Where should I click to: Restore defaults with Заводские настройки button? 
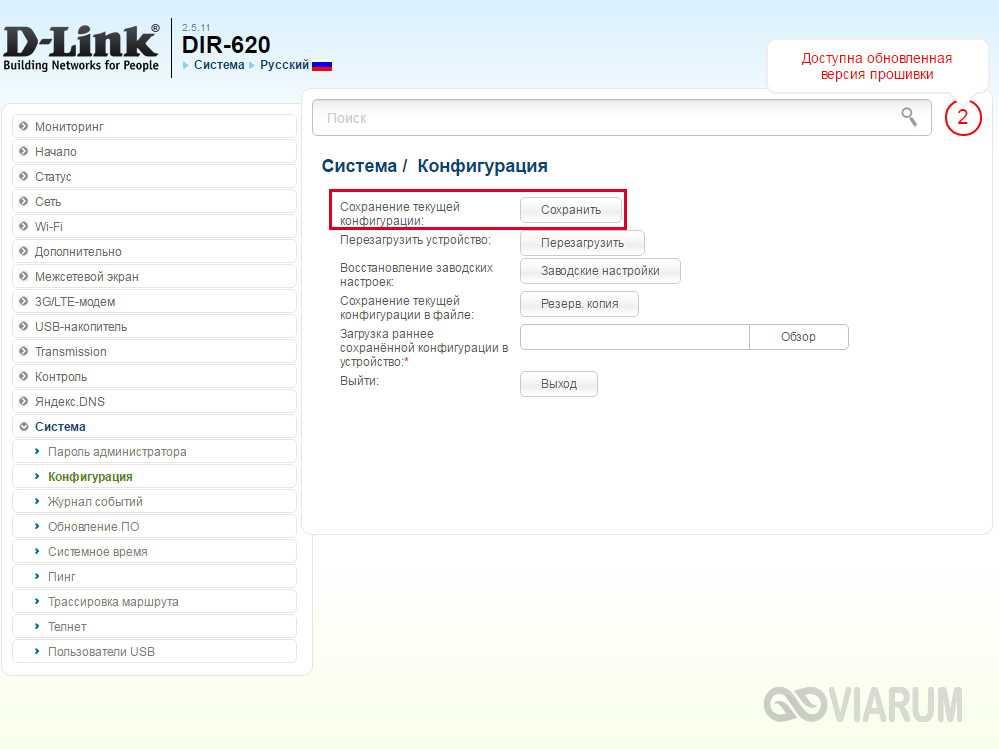(600, 271)
